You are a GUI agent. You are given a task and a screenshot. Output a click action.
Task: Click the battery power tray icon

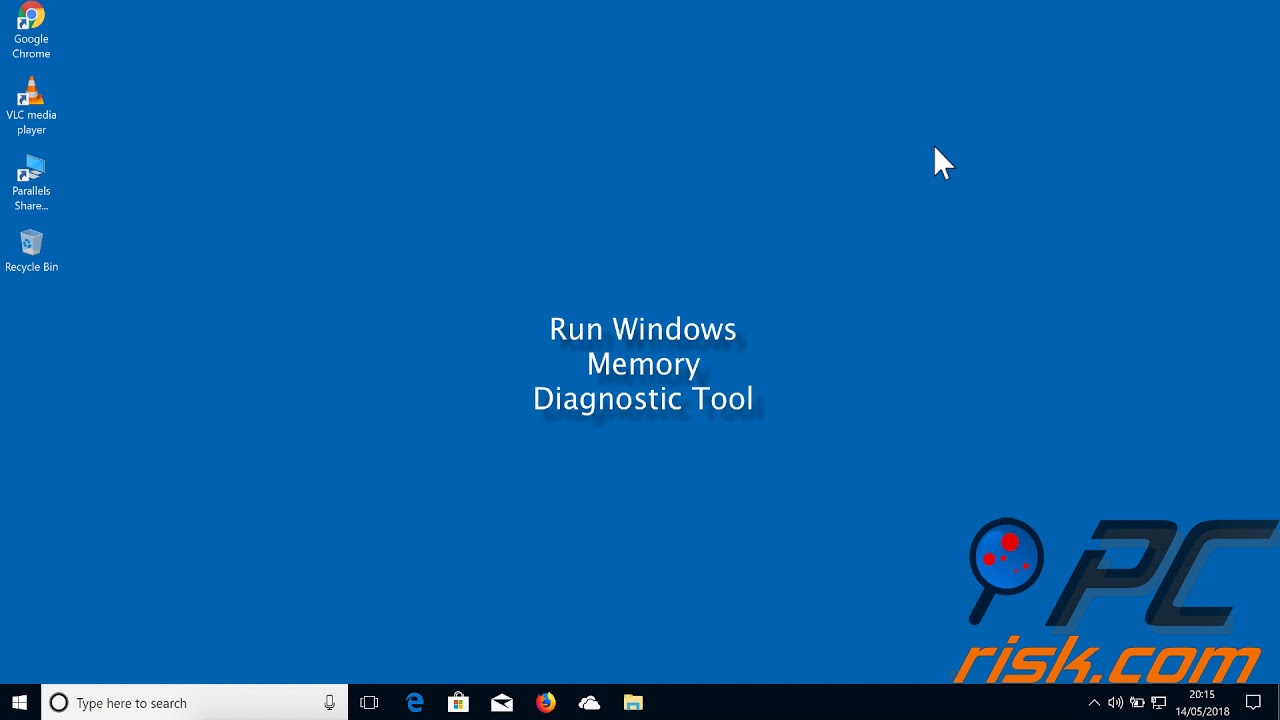tap(1137, 703)
